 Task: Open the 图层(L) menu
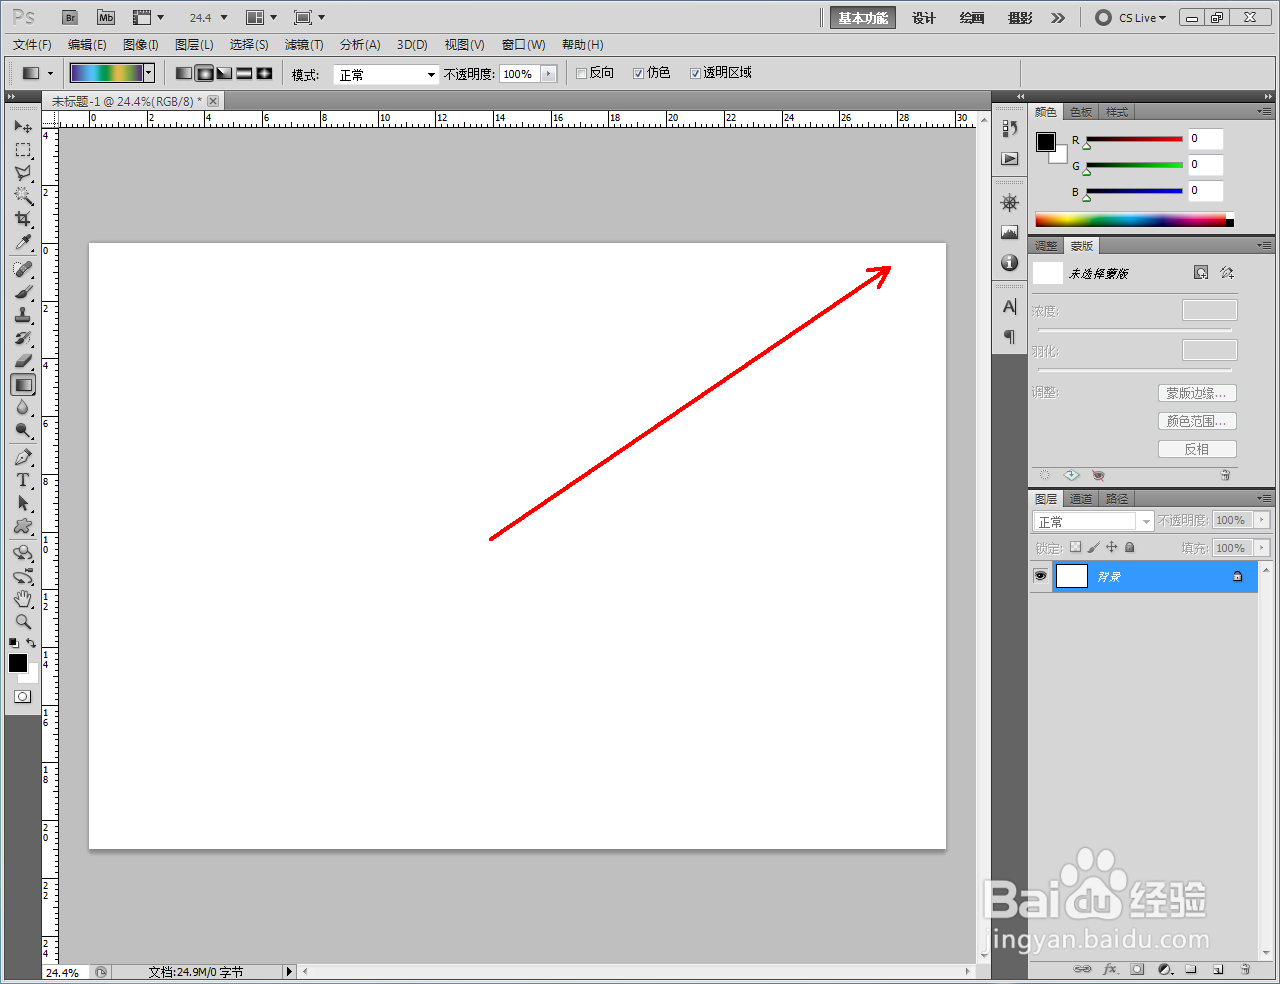(194, 45)
